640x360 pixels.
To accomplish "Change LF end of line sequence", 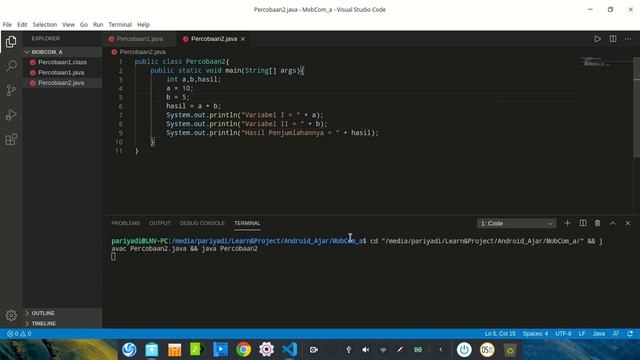I will point(582,333).
